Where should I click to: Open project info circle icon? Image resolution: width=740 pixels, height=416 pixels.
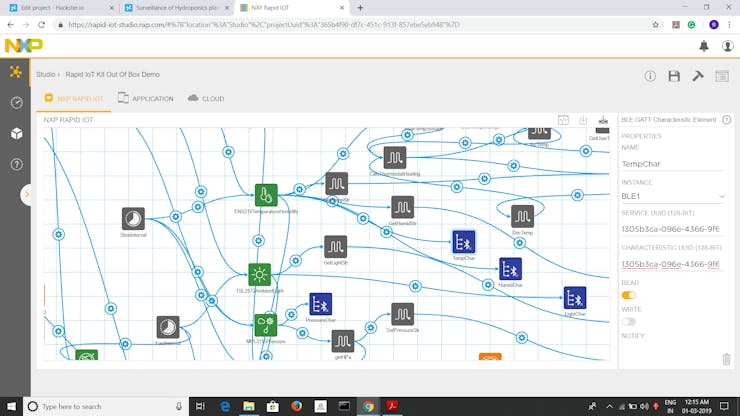coord(650,76)
